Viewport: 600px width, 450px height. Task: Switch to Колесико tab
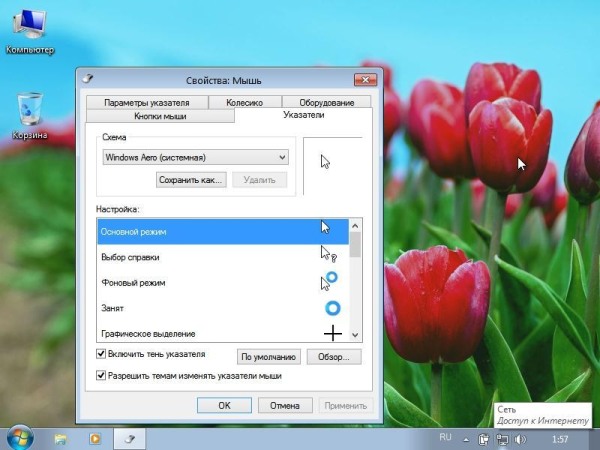[x=245, y=102]
